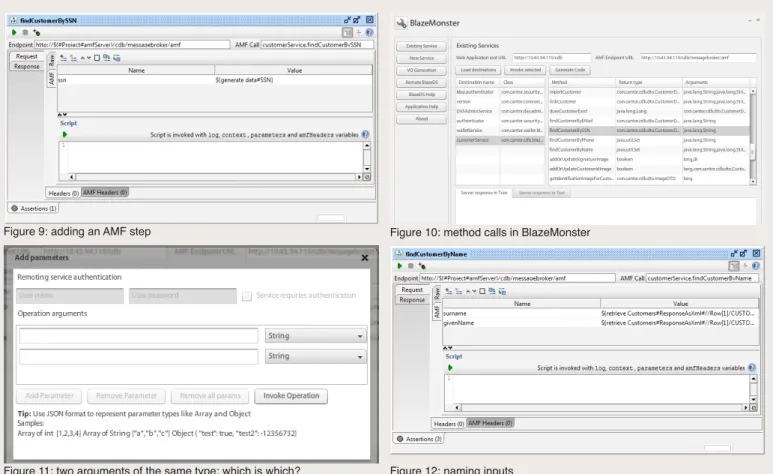Open Server response in Text tab
773x474 pixels.
click(x=541, y=193)
